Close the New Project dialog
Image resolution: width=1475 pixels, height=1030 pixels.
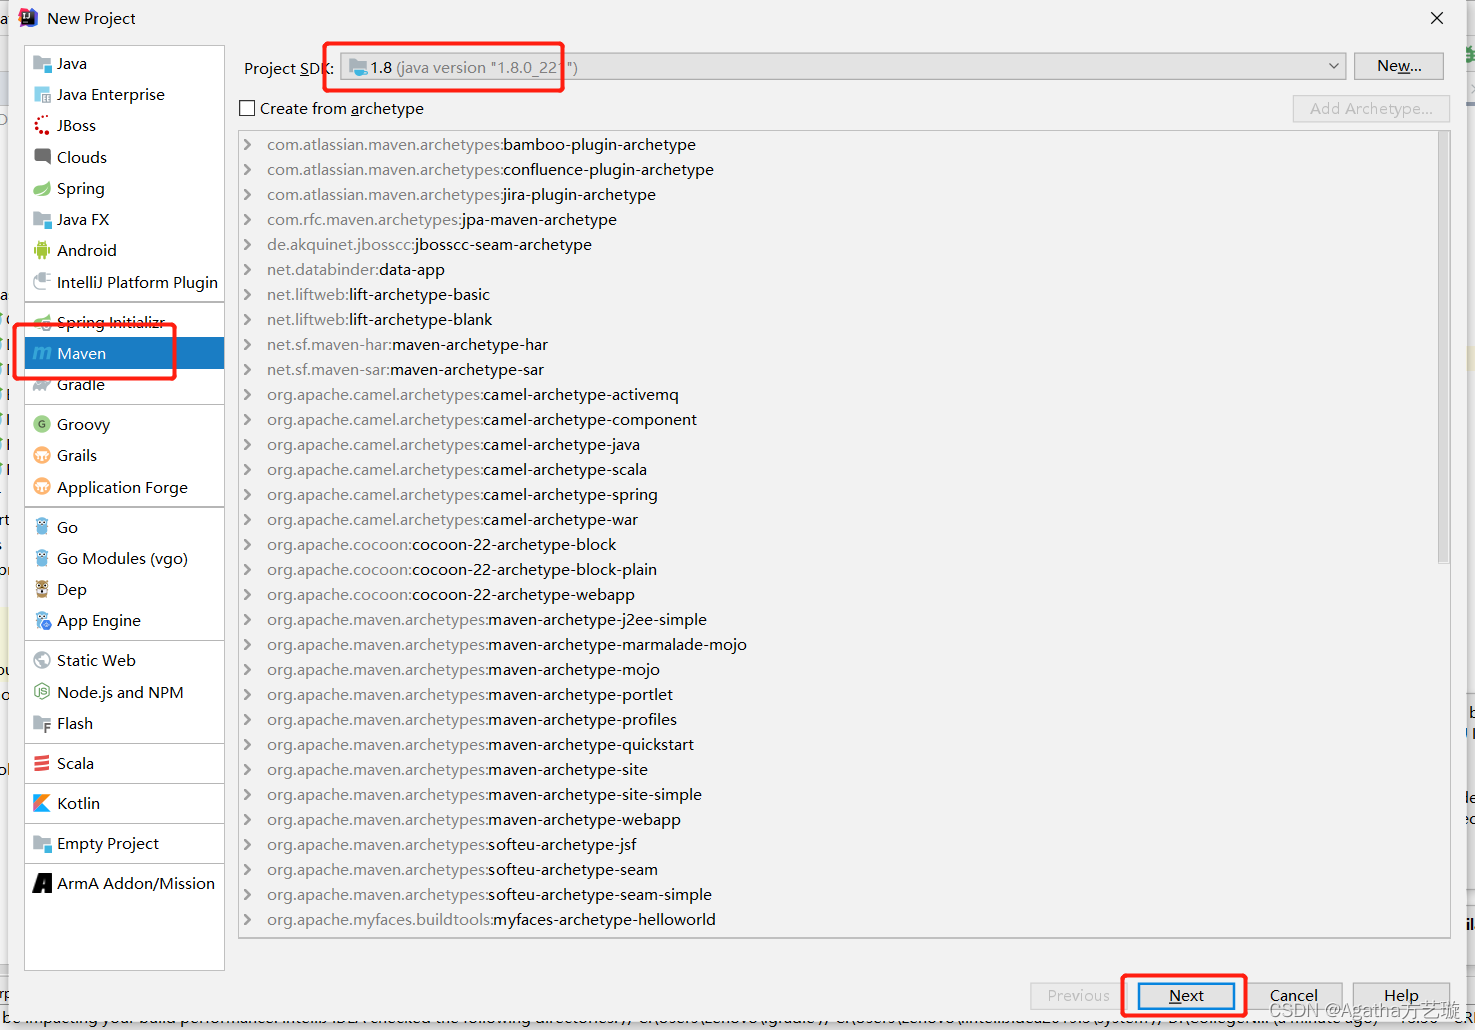(x=1437, y=18)
